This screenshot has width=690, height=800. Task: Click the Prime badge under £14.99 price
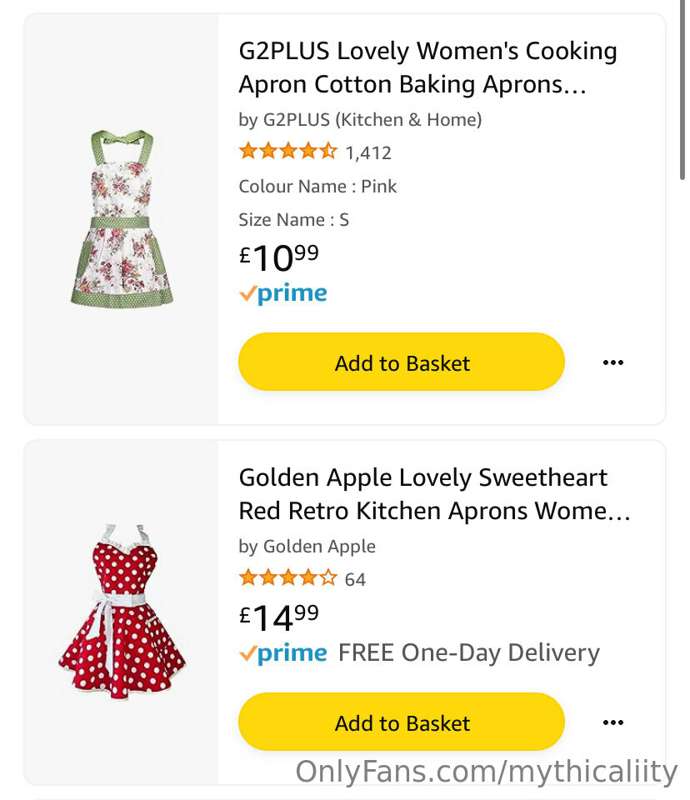click(283, 654)
